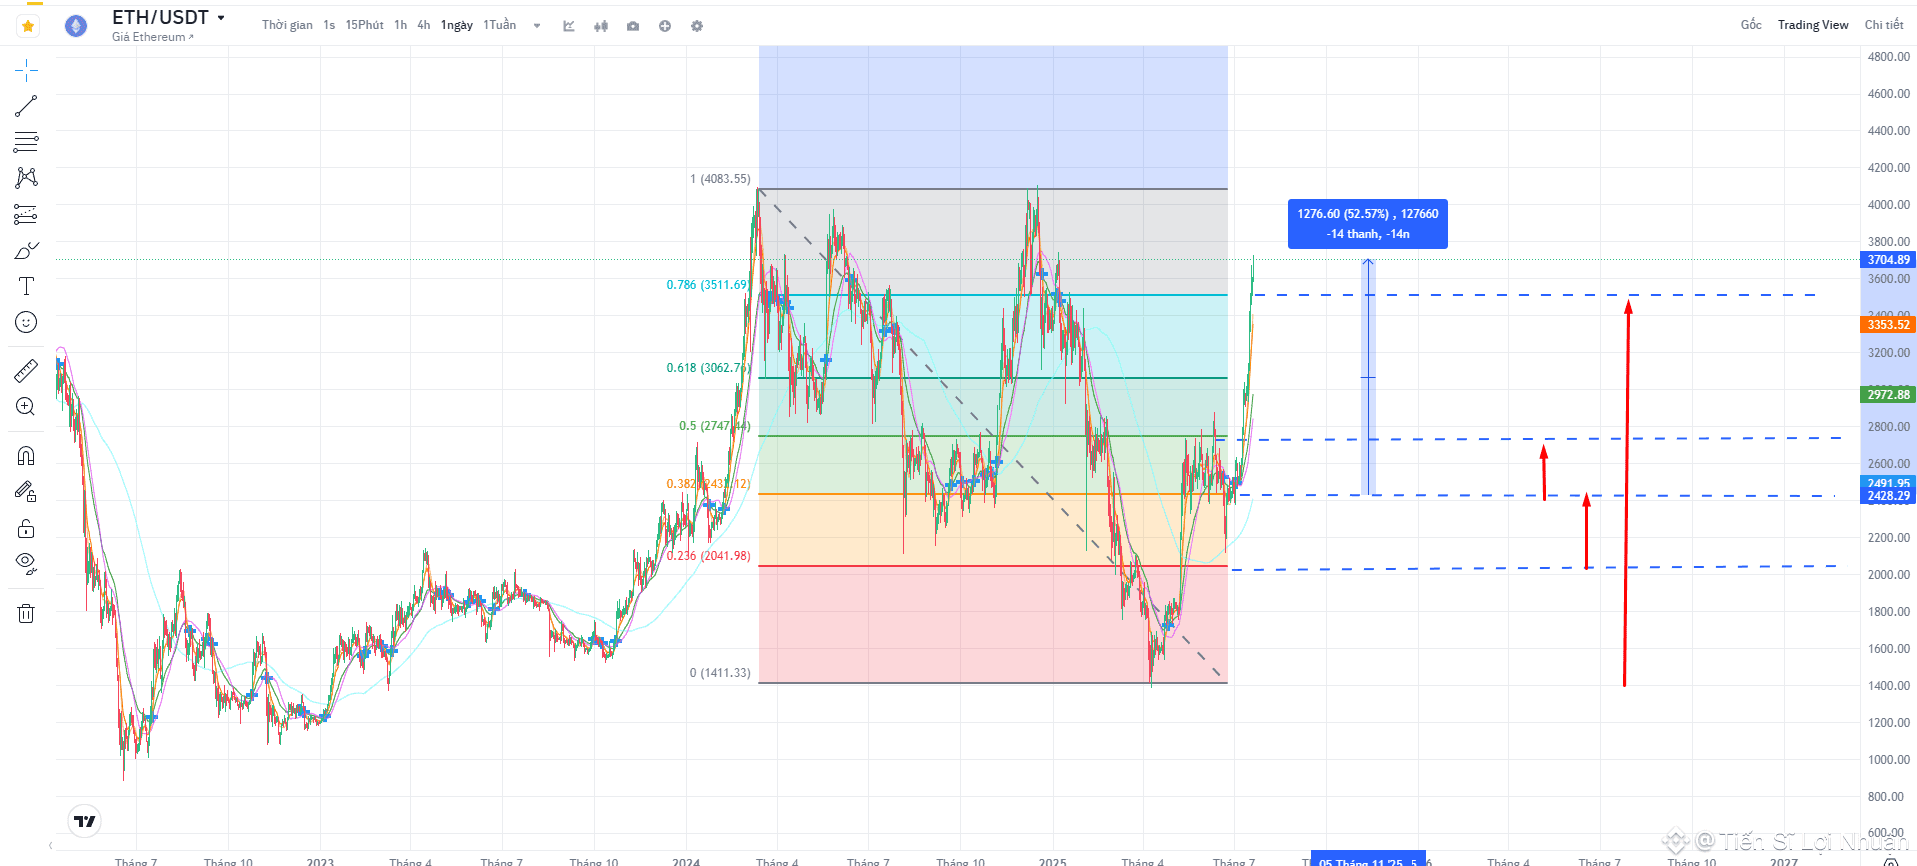Click the Fibonacci 0.236 (2041.98) level label
1917x866 pixels.
click(708, 556)
